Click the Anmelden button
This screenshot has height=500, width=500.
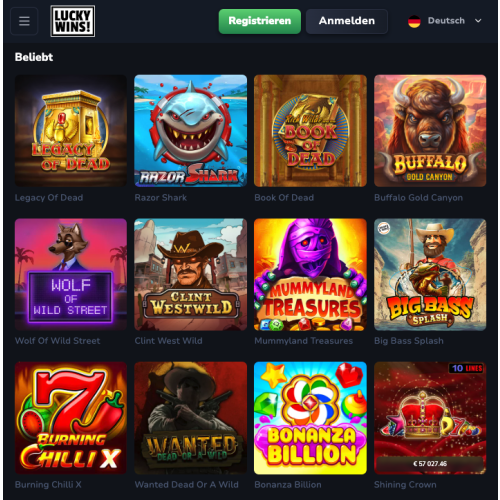pos(347,21)
